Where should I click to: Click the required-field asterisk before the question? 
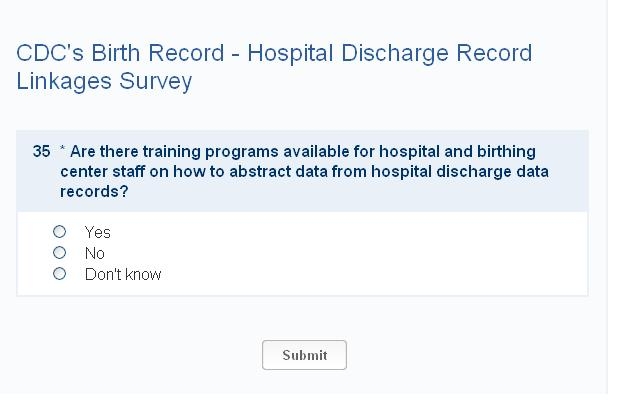(x=62, y=151)
